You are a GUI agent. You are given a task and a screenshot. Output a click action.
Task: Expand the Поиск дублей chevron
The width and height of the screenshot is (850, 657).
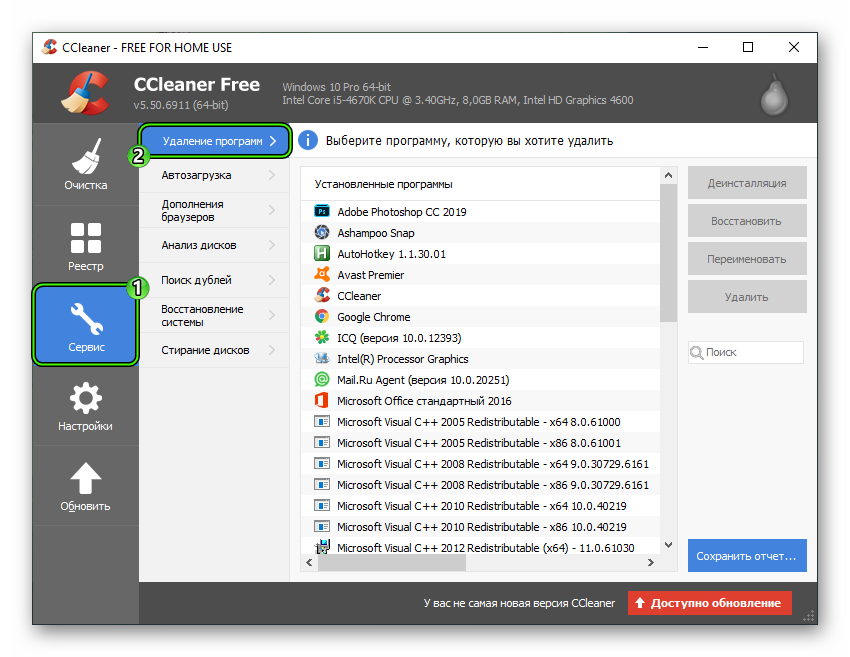272,281
